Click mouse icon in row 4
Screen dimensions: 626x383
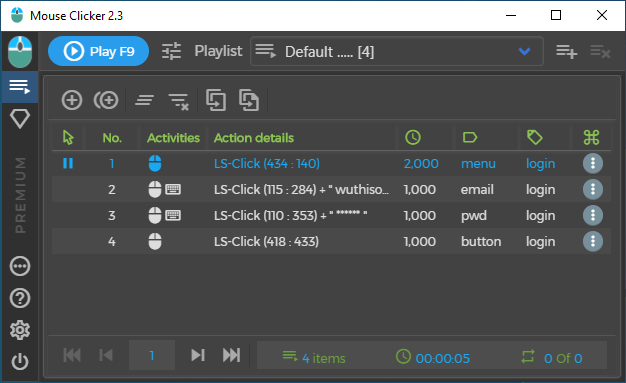[155, 241]
